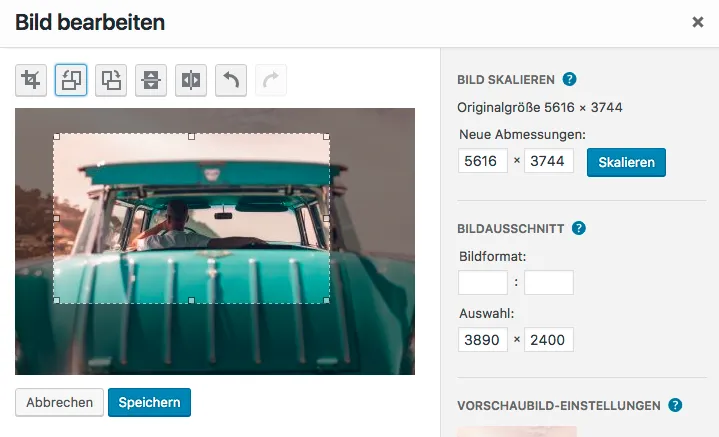This screenshot has height=437, width=719.
Task: Undo the last edit
Action: coord(231,80)
